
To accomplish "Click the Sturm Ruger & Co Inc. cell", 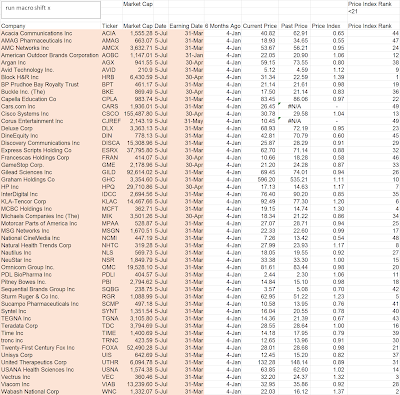I will tap(51, 297).
